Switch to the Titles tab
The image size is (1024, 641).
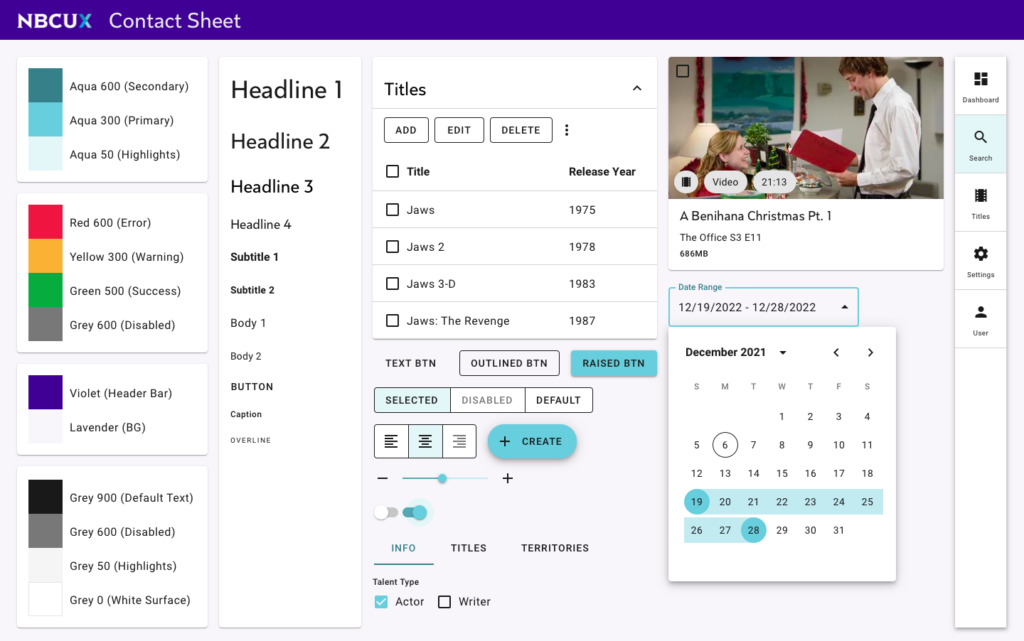[468, 548]
